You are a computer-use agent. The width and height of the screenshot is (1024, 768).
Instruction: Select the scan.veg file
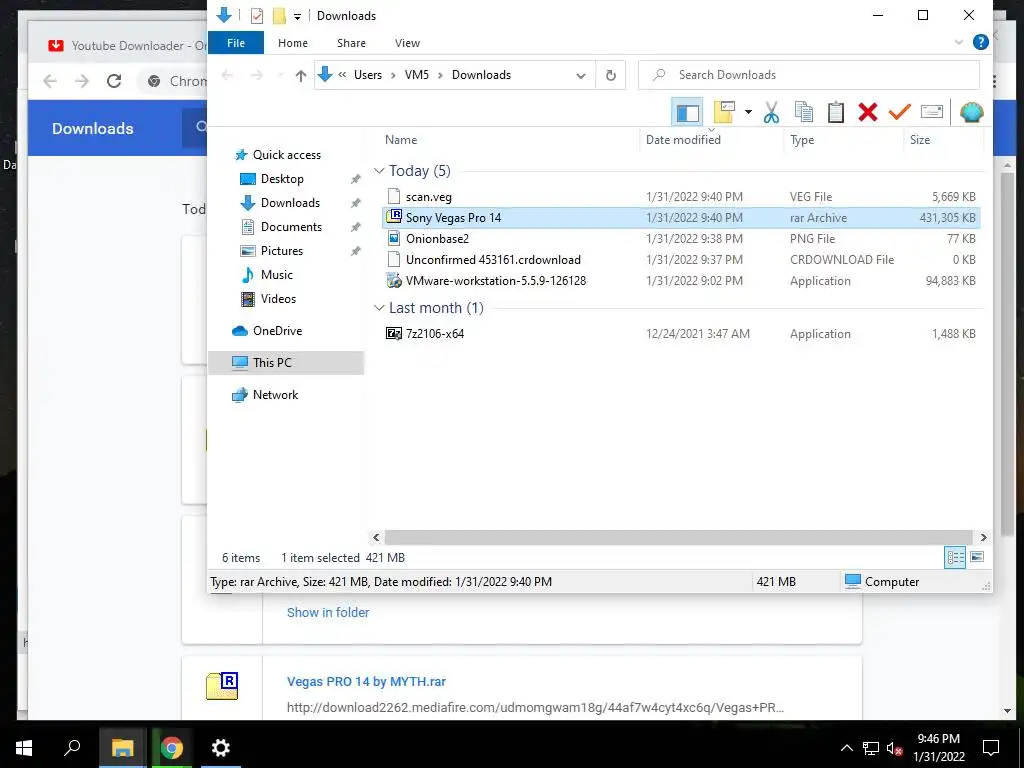pos(681,197)
